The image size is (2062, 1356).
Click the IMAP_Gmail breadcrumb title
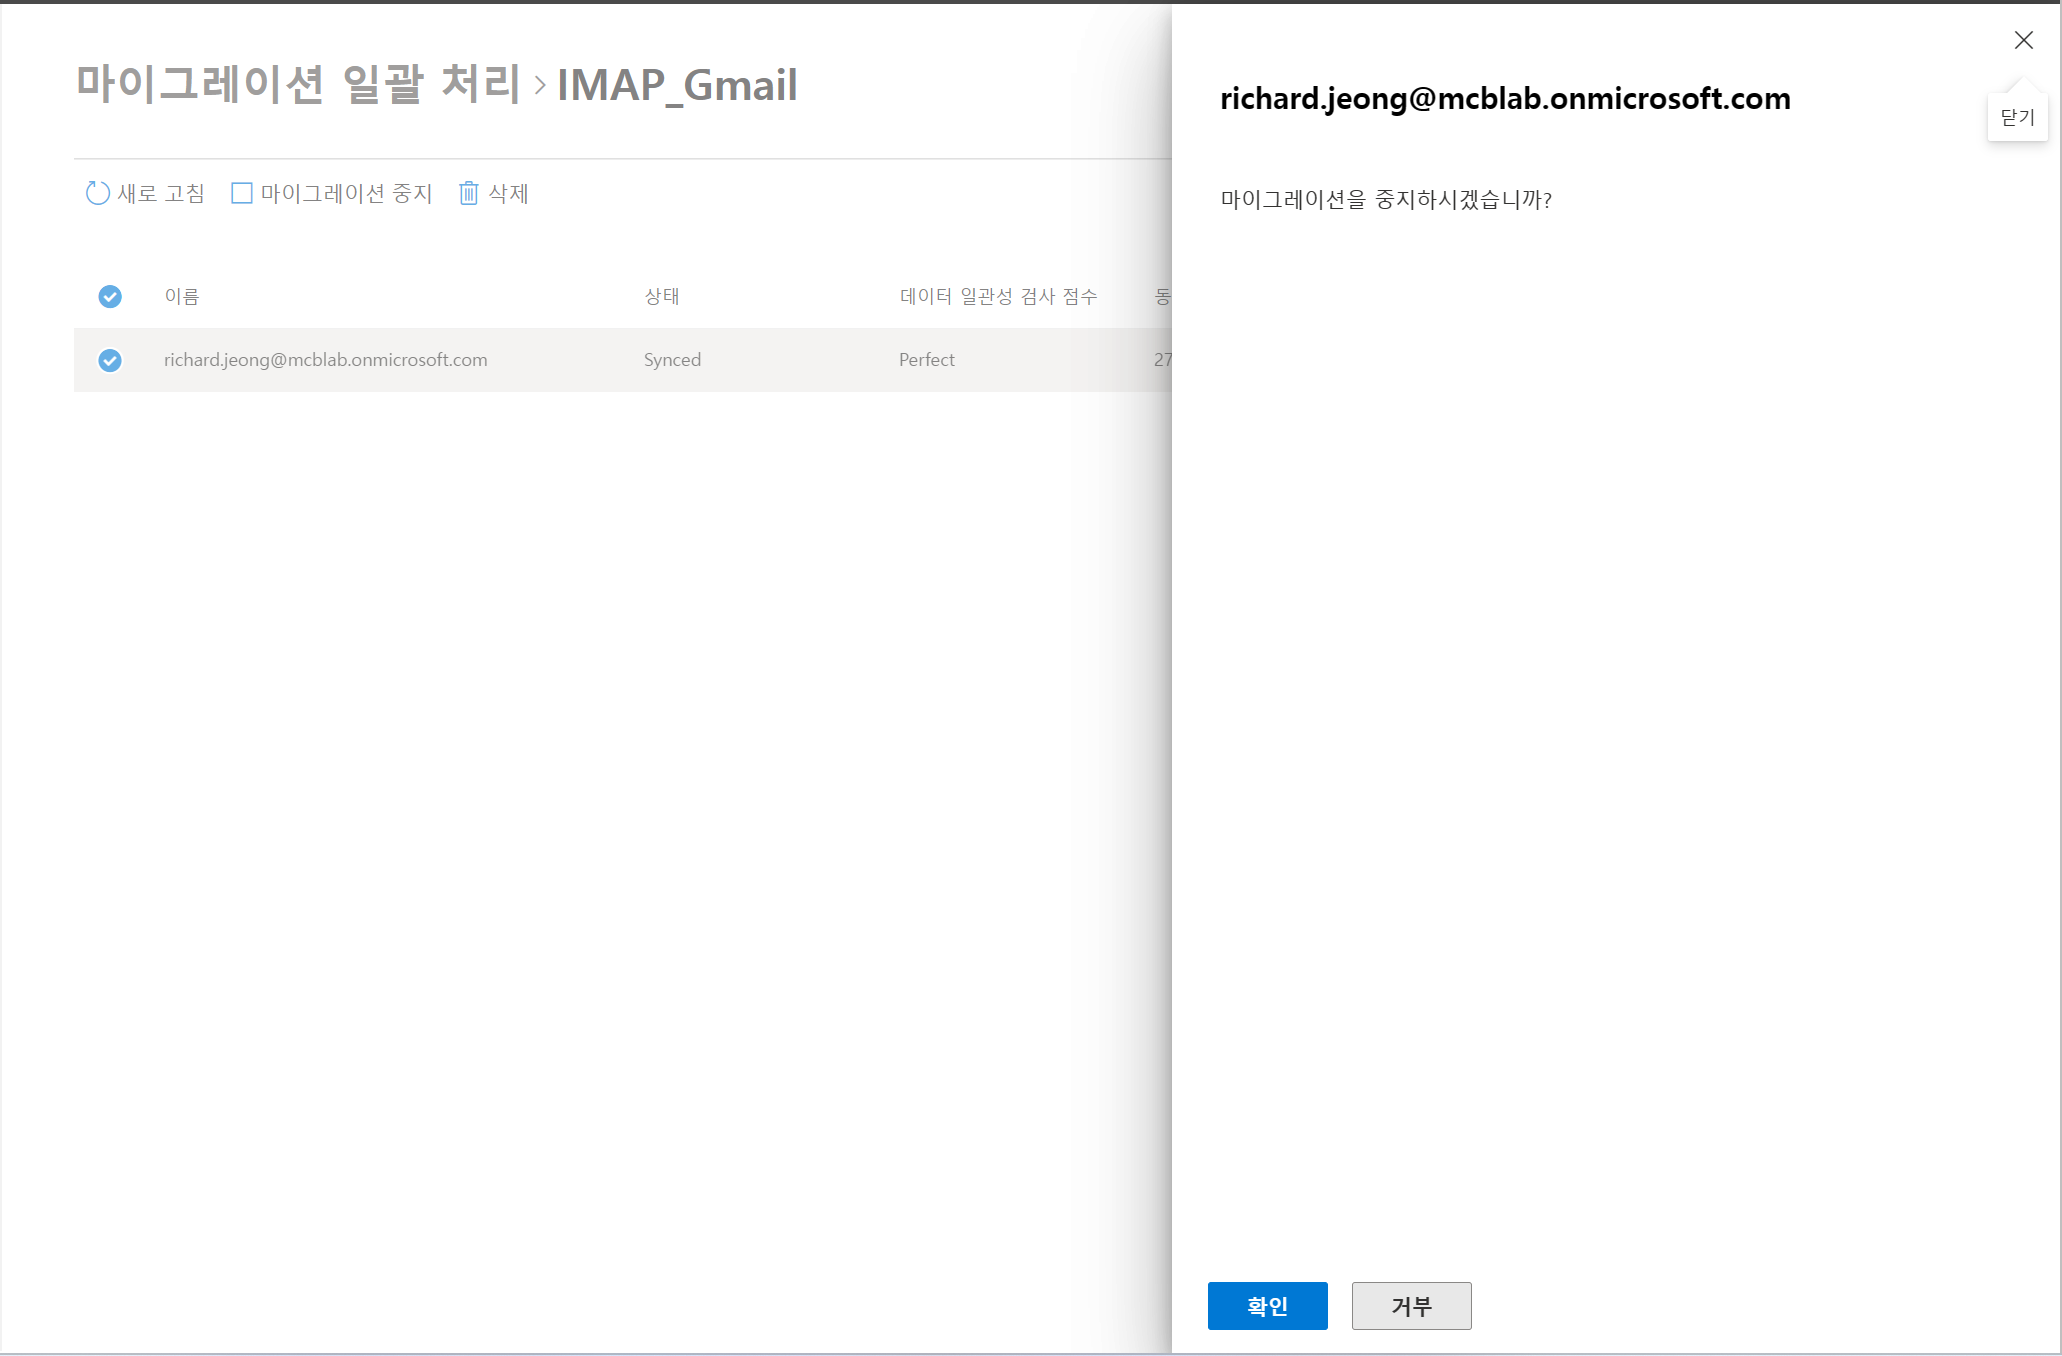677,85
